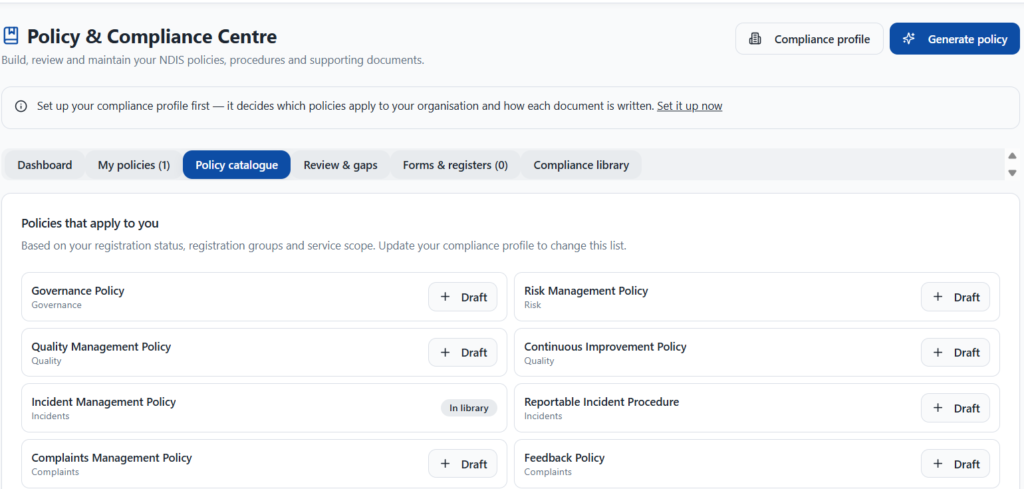Open the Compliance profile button
1024x489 pixels.
809,39
